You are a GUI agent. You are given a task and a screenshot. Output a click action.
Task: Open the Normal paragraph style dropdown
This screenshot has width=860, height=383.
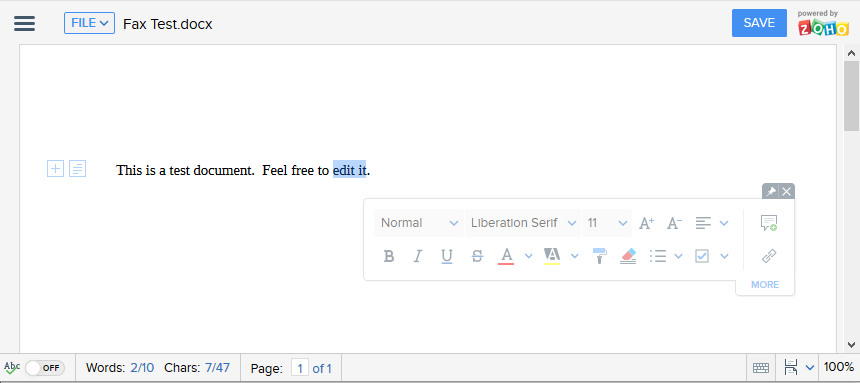pyautogui.click(x=418, y=223)
